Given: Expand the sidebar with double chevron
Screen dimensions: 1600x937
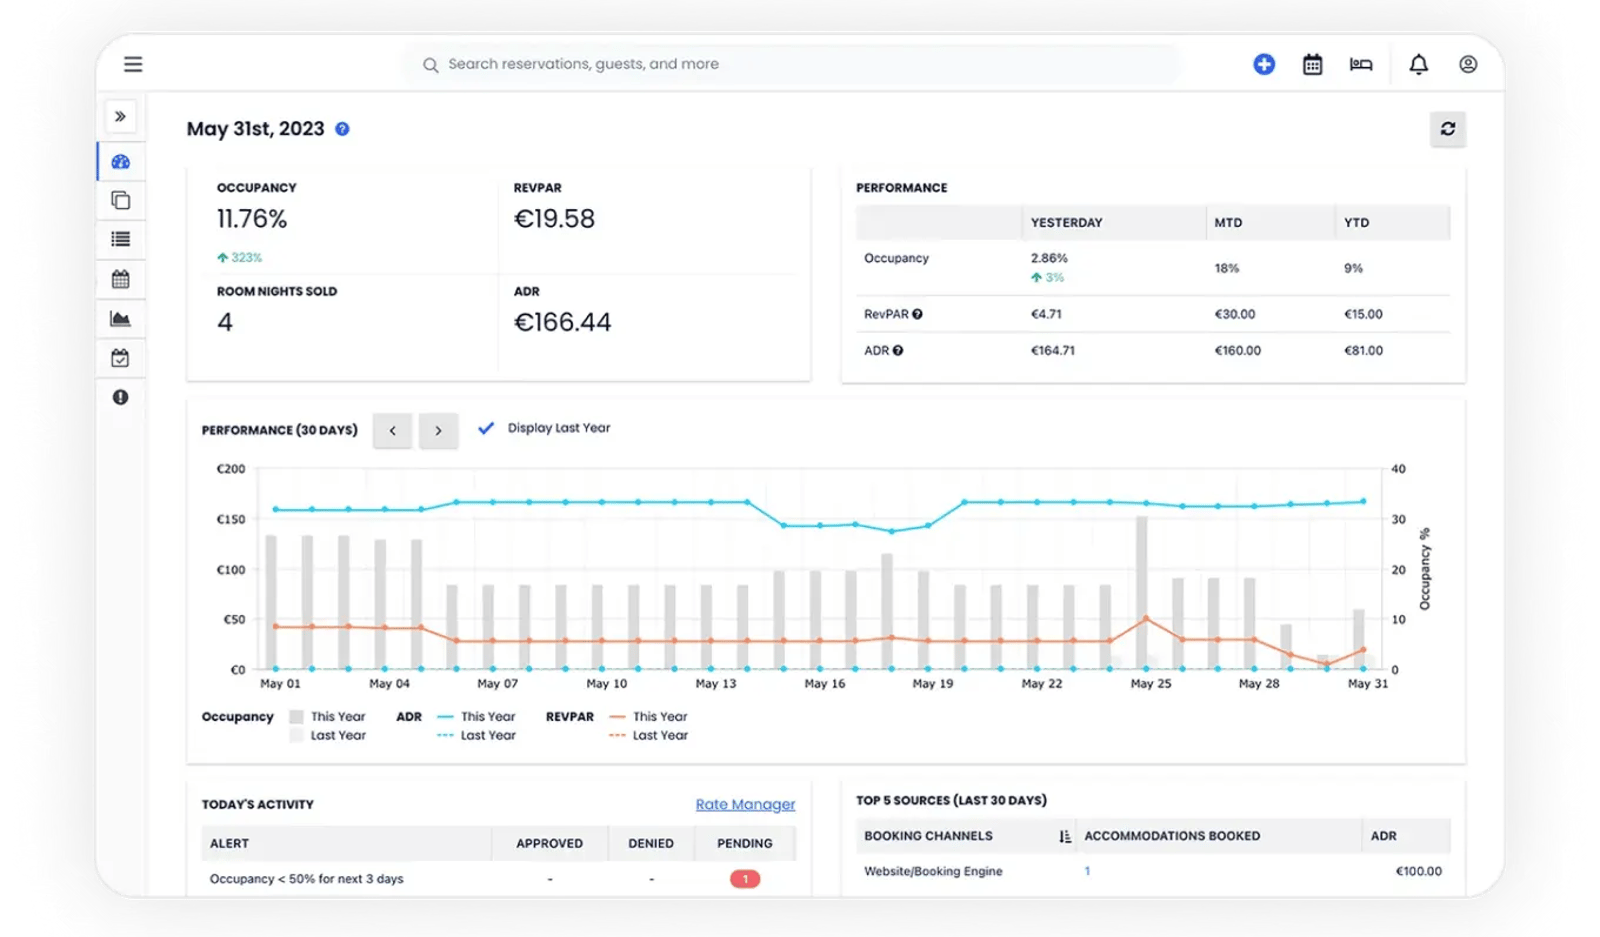Looking at the screenshot, I should tap(120, 116).
